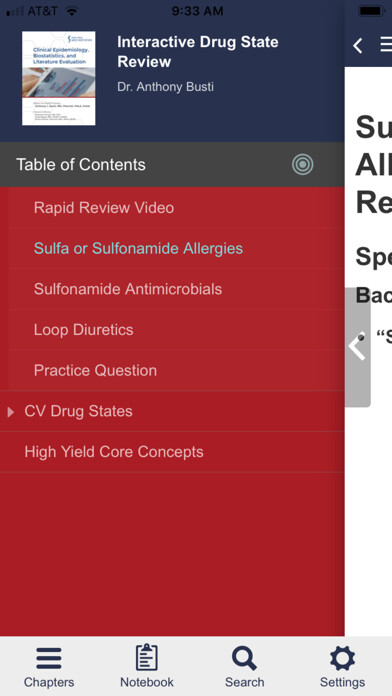Screen dimensions: 392x696
Task: Open the Settings gear icon
Action: pos(342,658)
